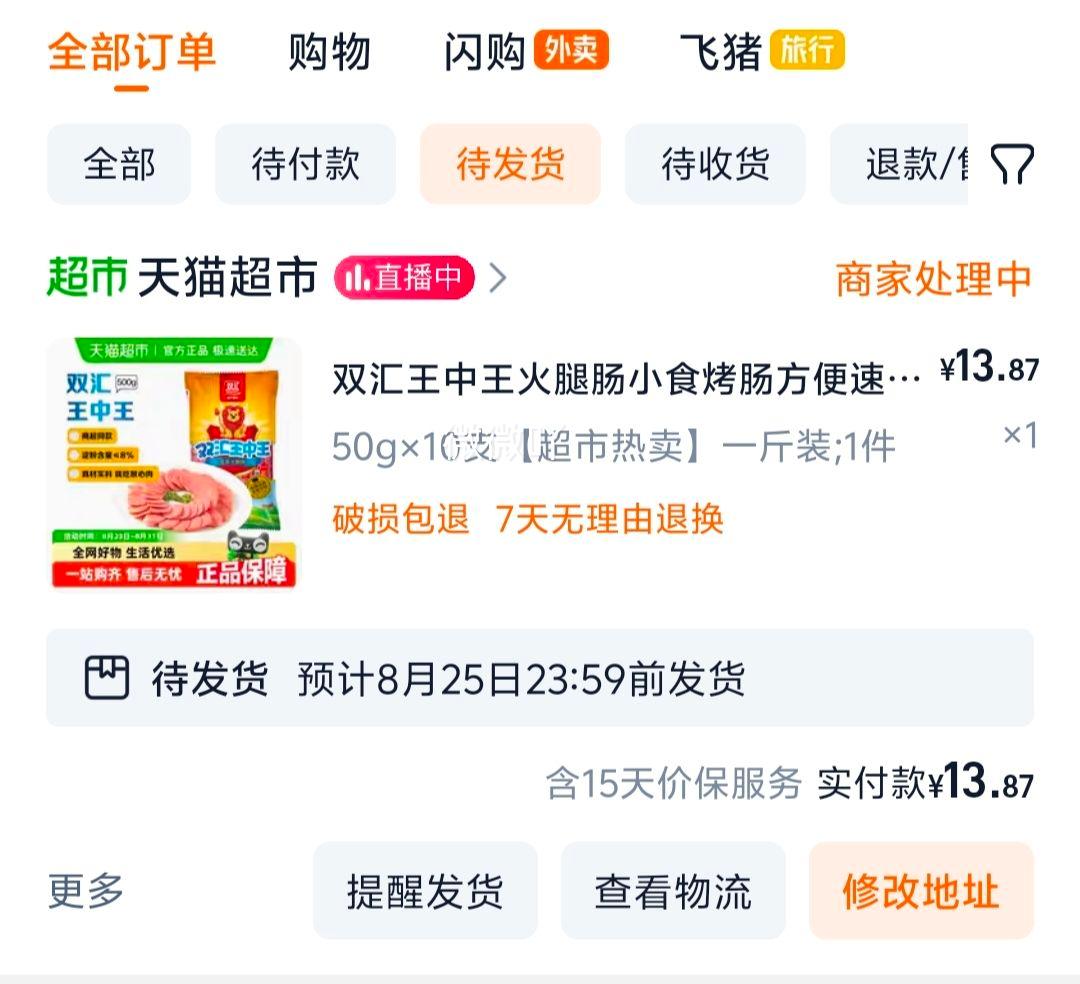Click the 外卖 badge next to 闪购

click(571, 50)
